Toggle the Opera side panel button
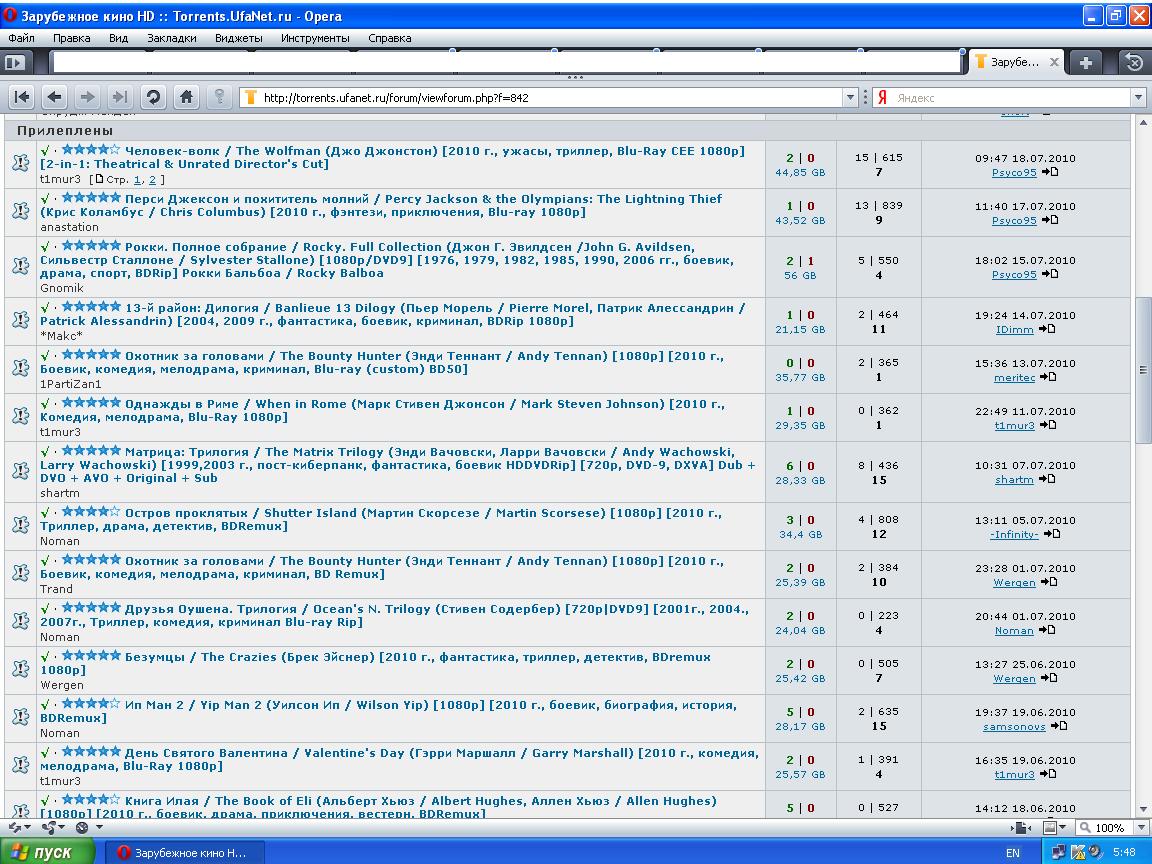The width and height of the screenshot is (1152, 864). 15,62
